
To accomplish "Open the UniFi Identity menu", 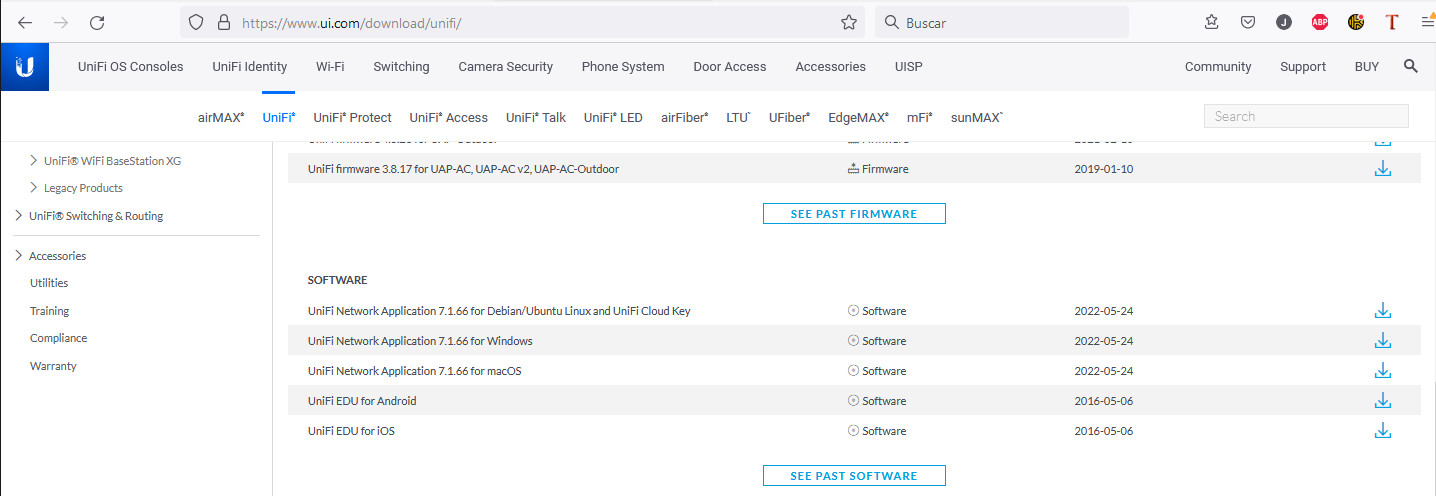I will coord(250,67).
